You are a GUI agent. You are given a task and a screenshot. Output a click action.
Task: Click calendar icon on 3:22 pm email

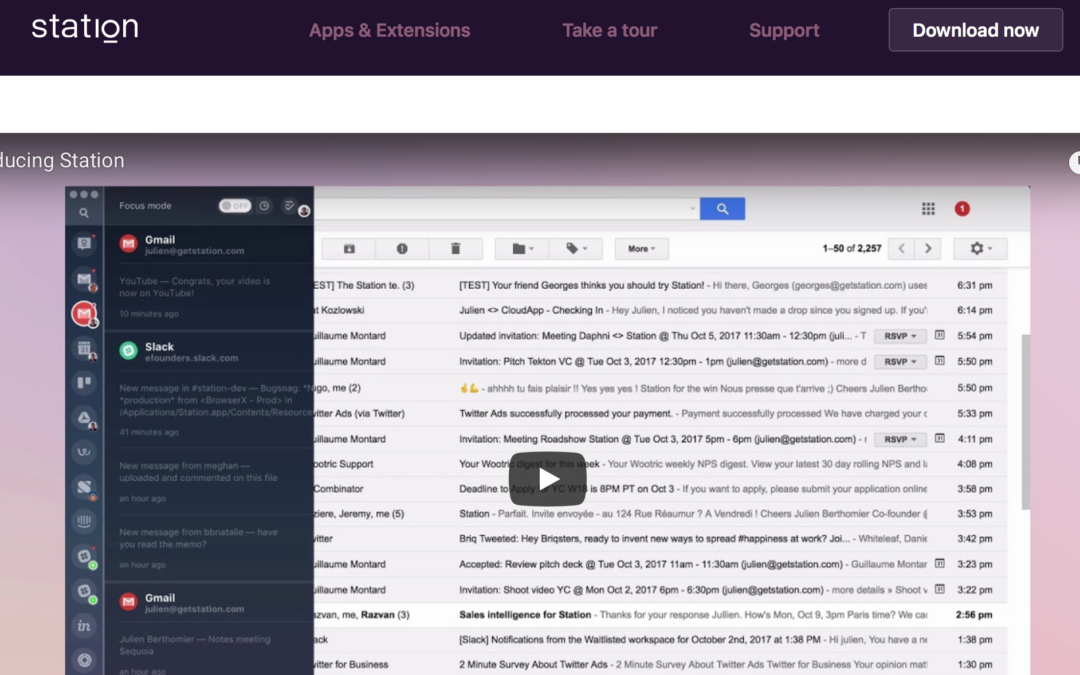939,589
